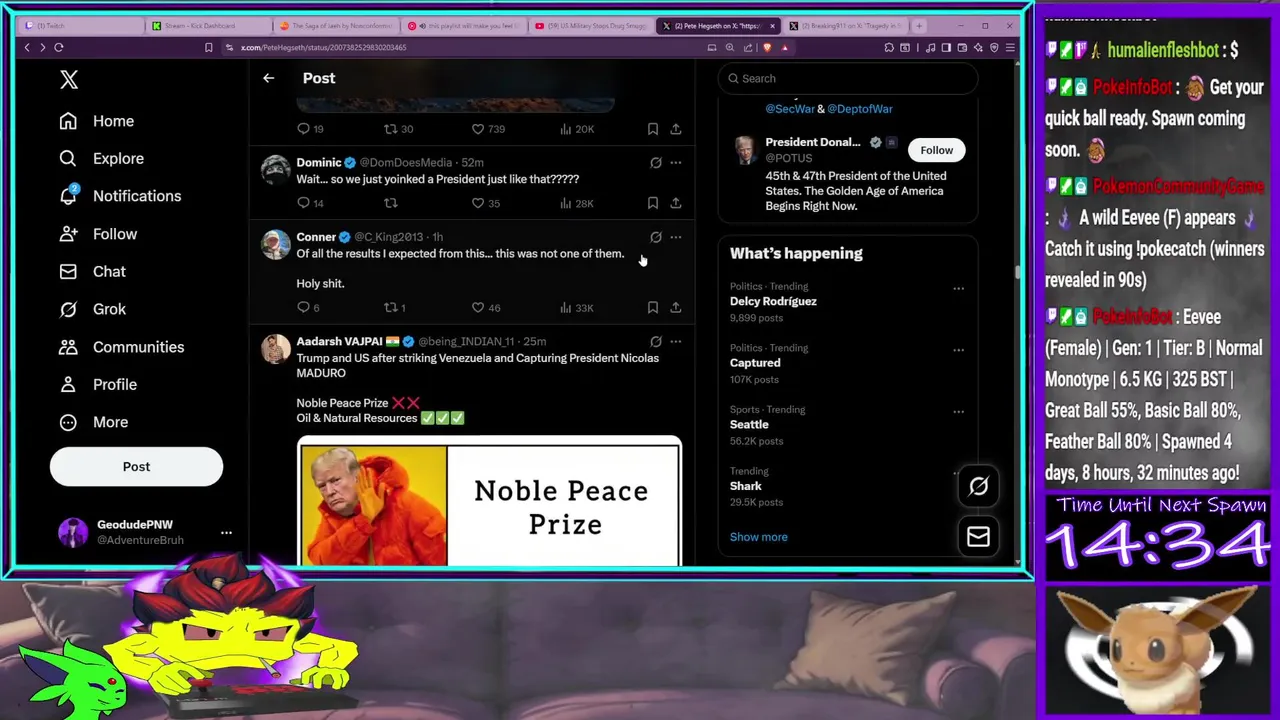Switch to the Saga of Iaen tab
The height and width of the screenshot is (720, 1280).
tap(336, 25)
